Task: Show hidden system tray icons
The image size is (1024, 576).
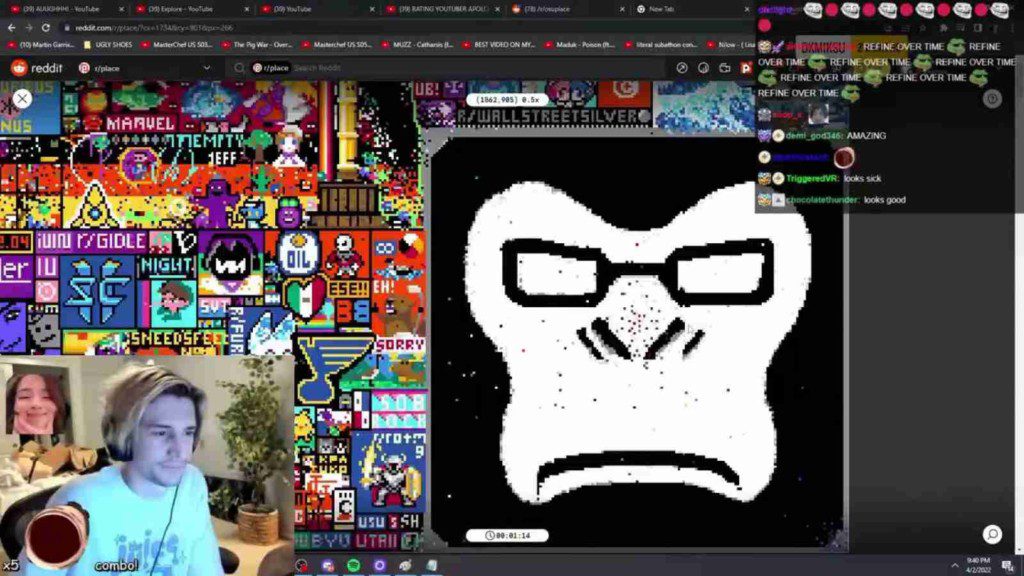Action: point(955,565)
